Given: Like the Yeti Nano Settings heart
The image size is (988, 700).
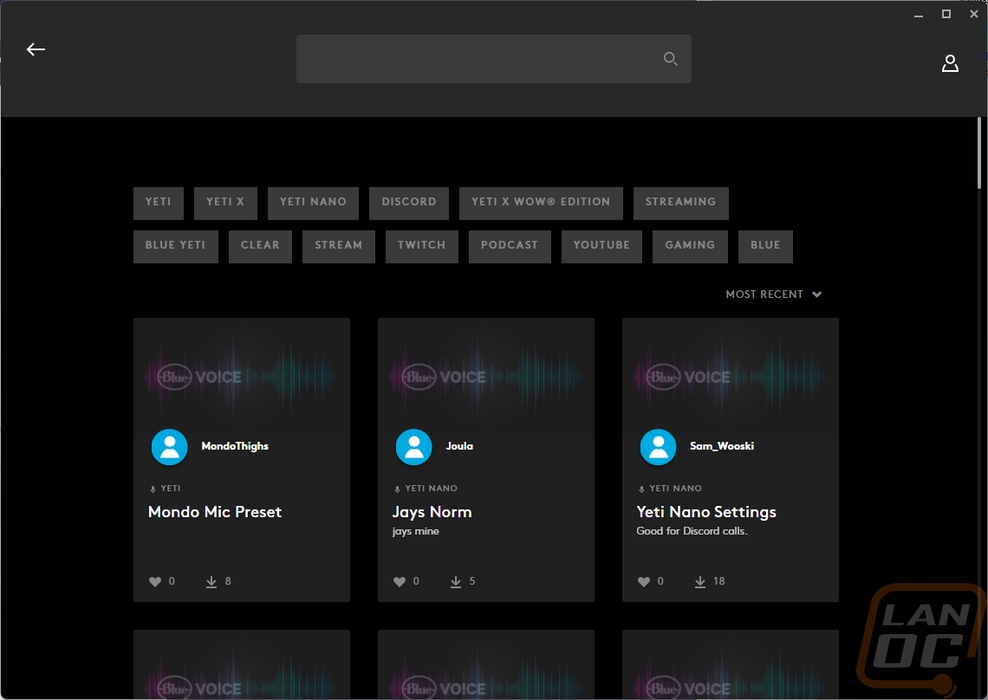Looking at the screenshot, I should 643,582.
